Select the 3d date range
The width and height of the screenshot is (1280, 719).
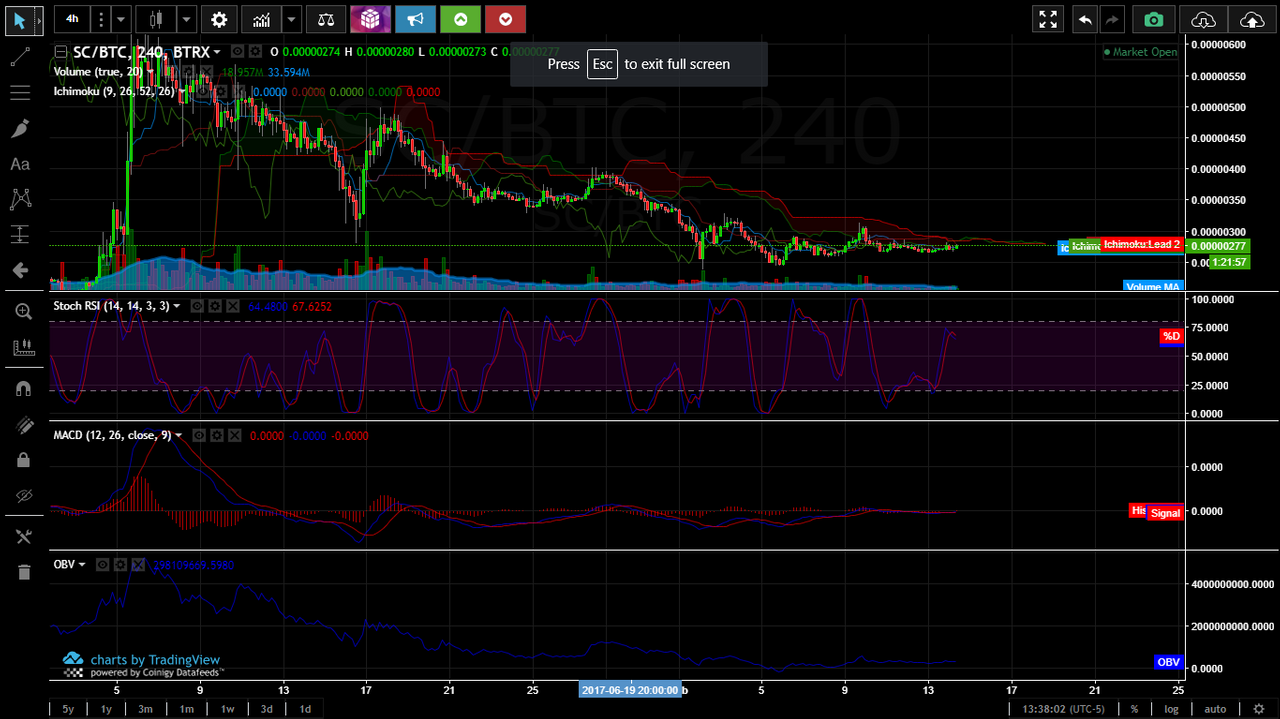pyautogui.click(x=266, y=709)
